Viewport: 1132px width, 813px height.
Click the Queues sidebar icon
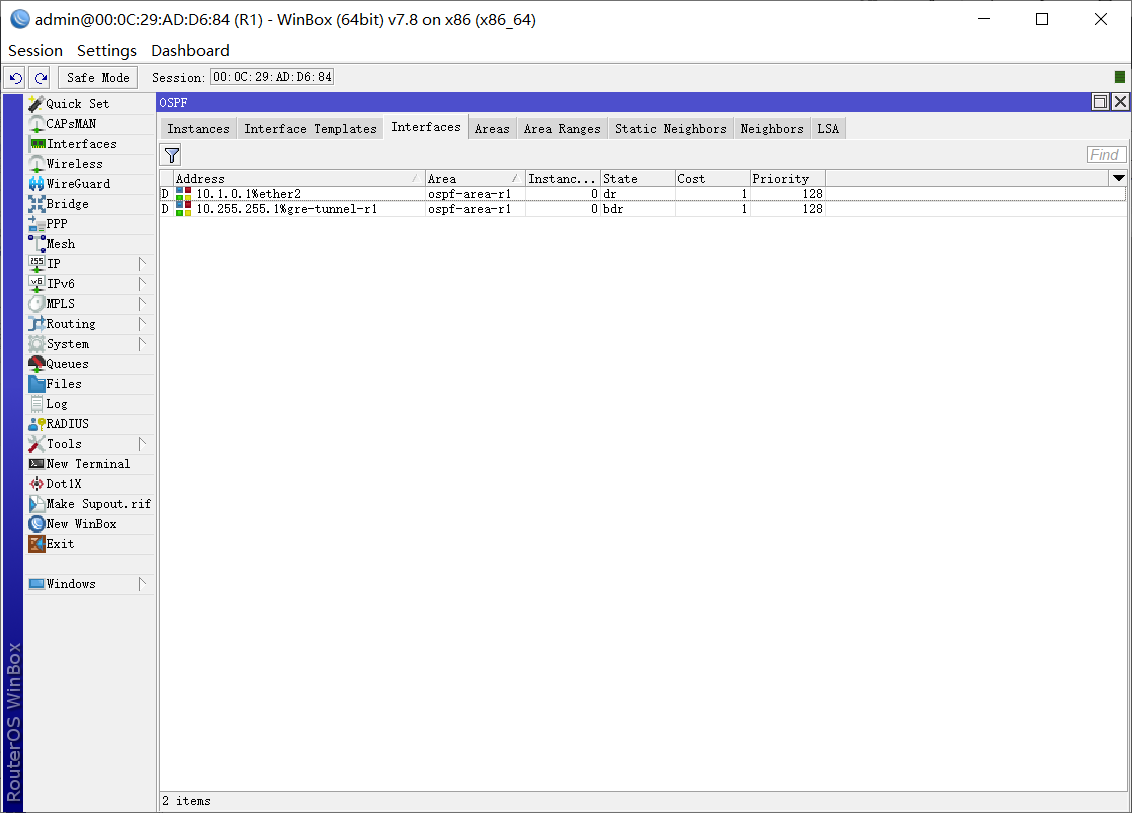click(x=36, y=364)
